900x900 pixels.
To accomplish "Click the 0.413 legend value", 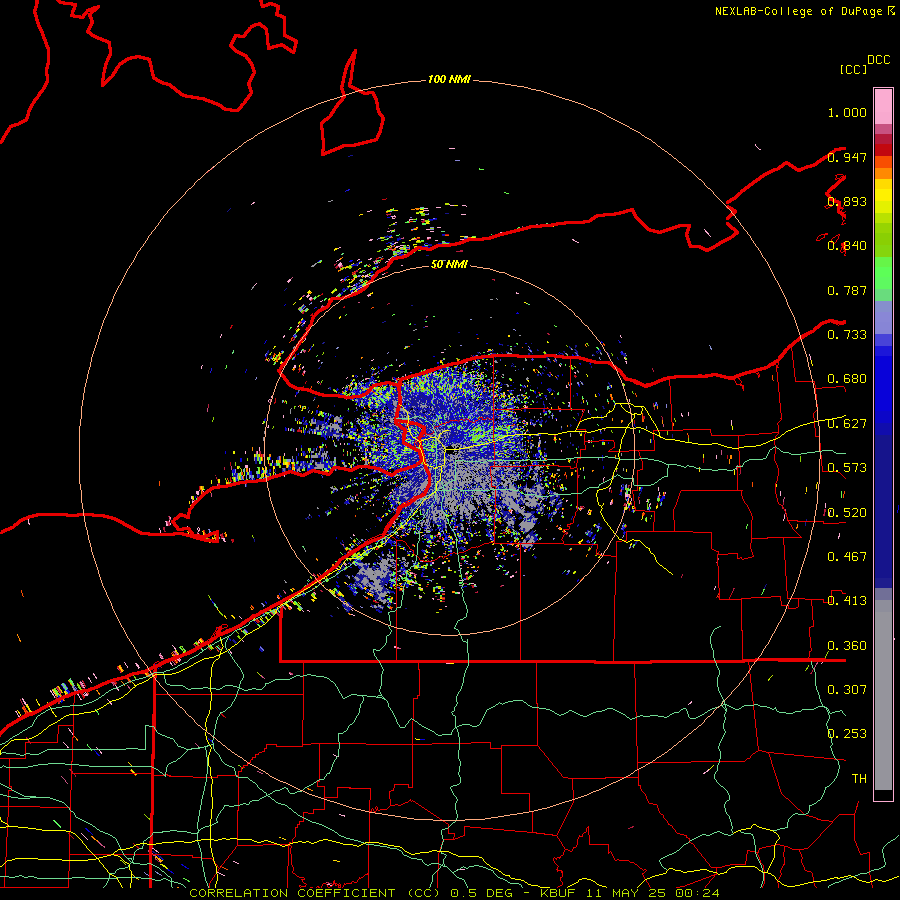I will (x=847, y=601).
